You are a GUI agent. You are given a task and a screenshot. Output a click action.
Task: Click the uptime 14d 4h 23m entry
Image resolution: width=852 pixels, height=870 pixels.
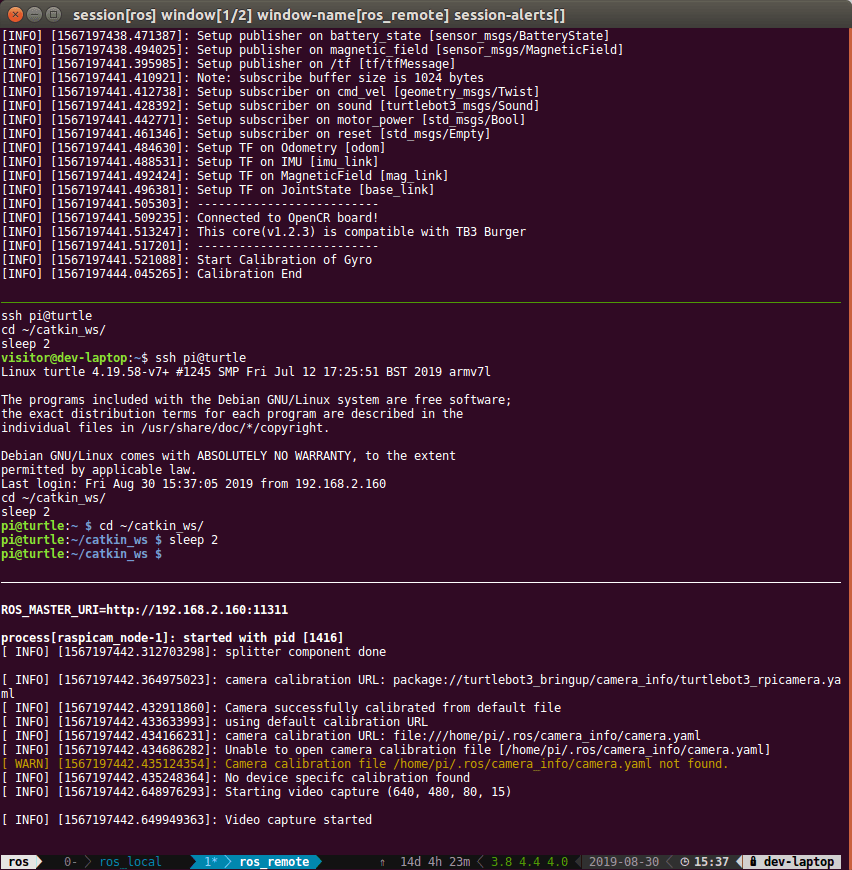point(435,862)
